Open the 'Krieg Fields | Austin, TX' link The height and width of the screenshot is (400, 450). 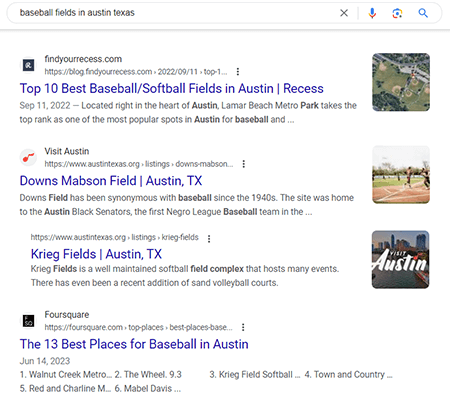pos(96,254)
